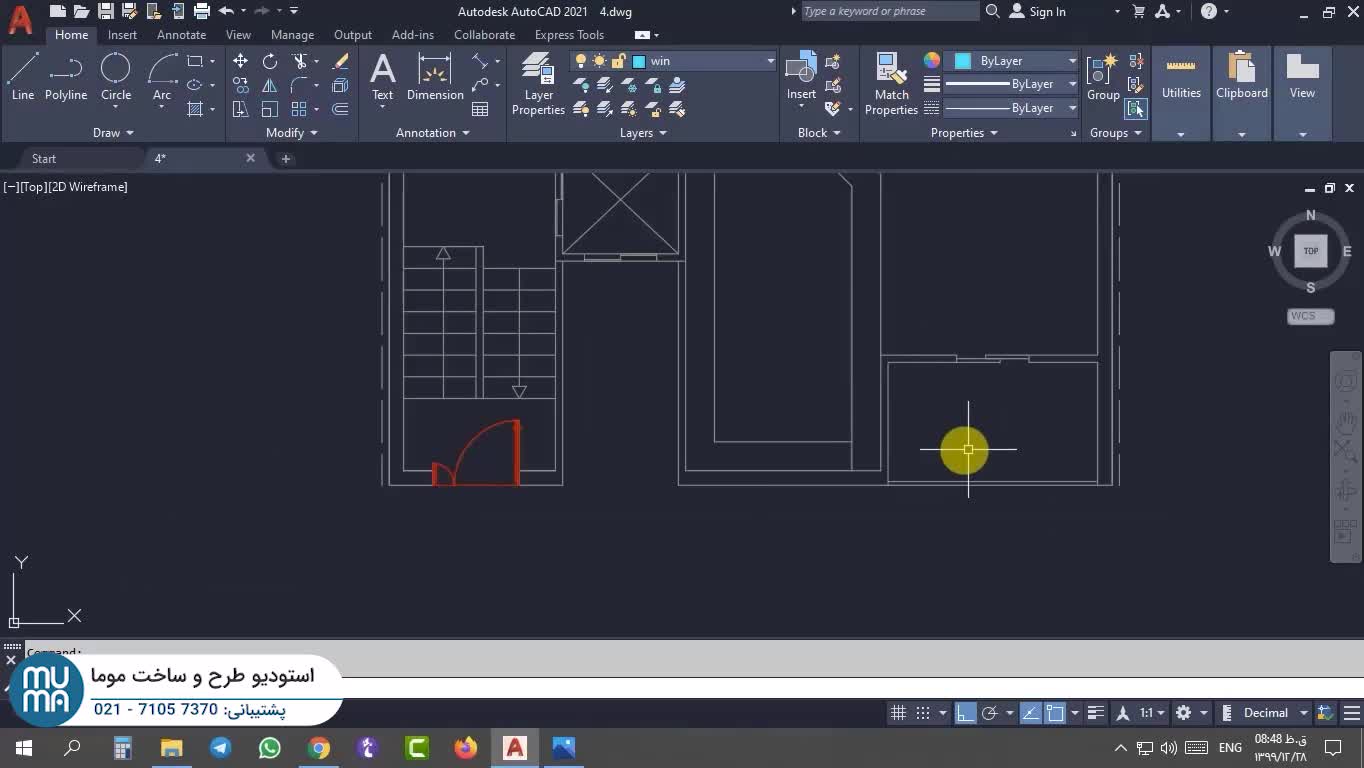Toggle Ortho mode in the status bar
Screen dimensions: 1364x768
pyautogui.click(x=965, y=713)
